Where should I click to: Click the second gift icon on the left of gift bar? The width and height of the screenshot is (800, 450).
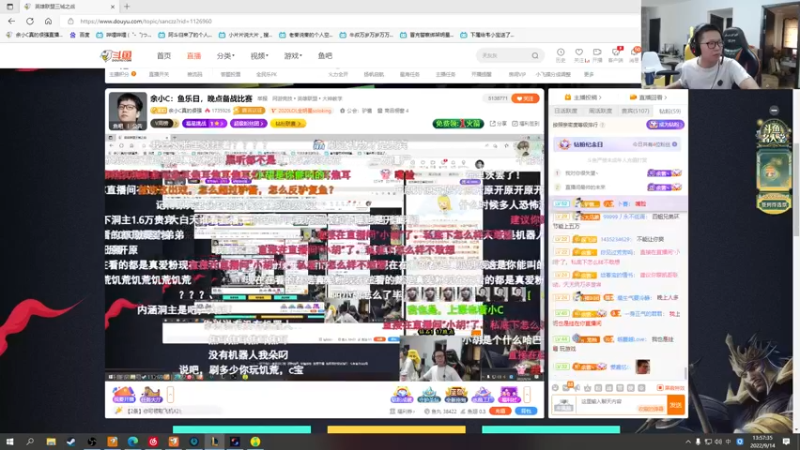(151, 394)
